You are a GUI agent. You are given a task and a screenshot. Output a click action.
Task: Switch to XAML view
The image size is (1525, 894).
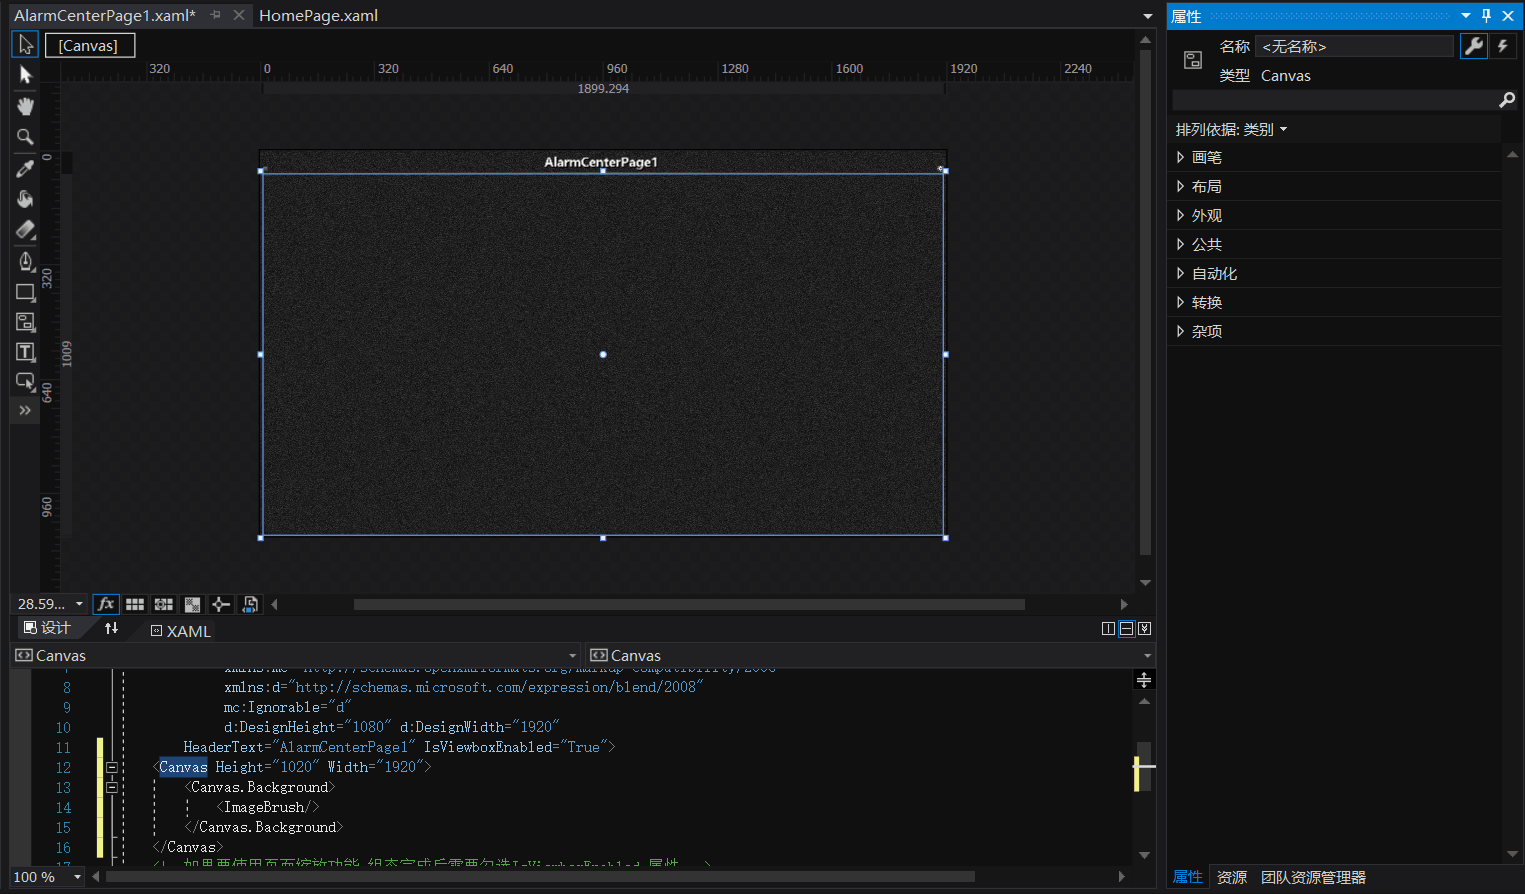181,631
